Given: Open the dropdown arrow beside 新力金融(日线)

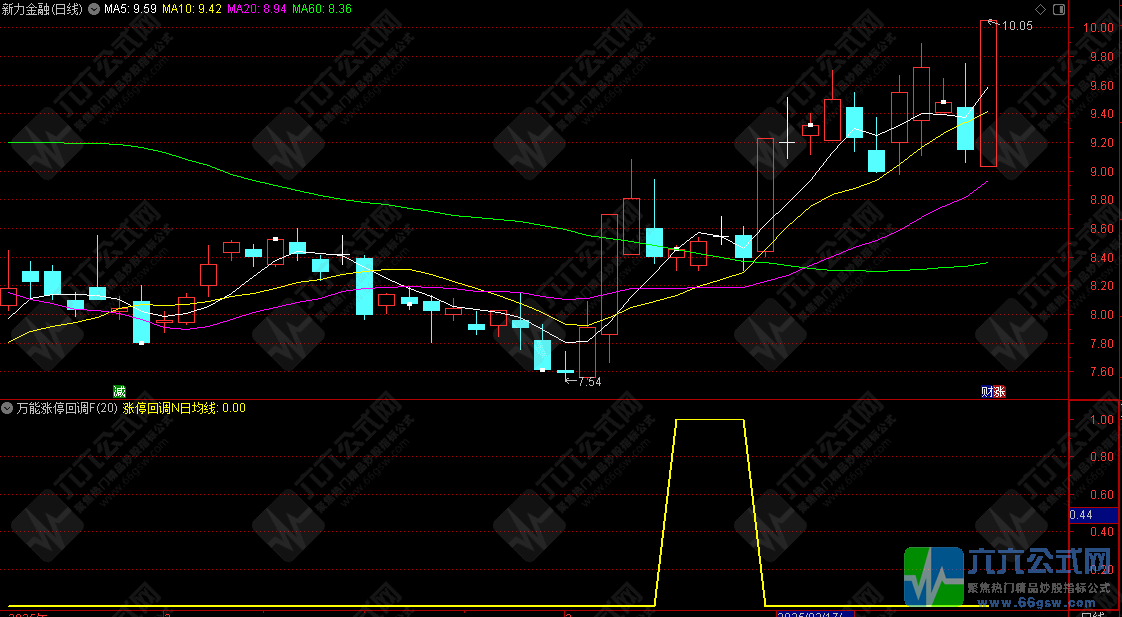Looking at the screenshot, I should 94,9.
